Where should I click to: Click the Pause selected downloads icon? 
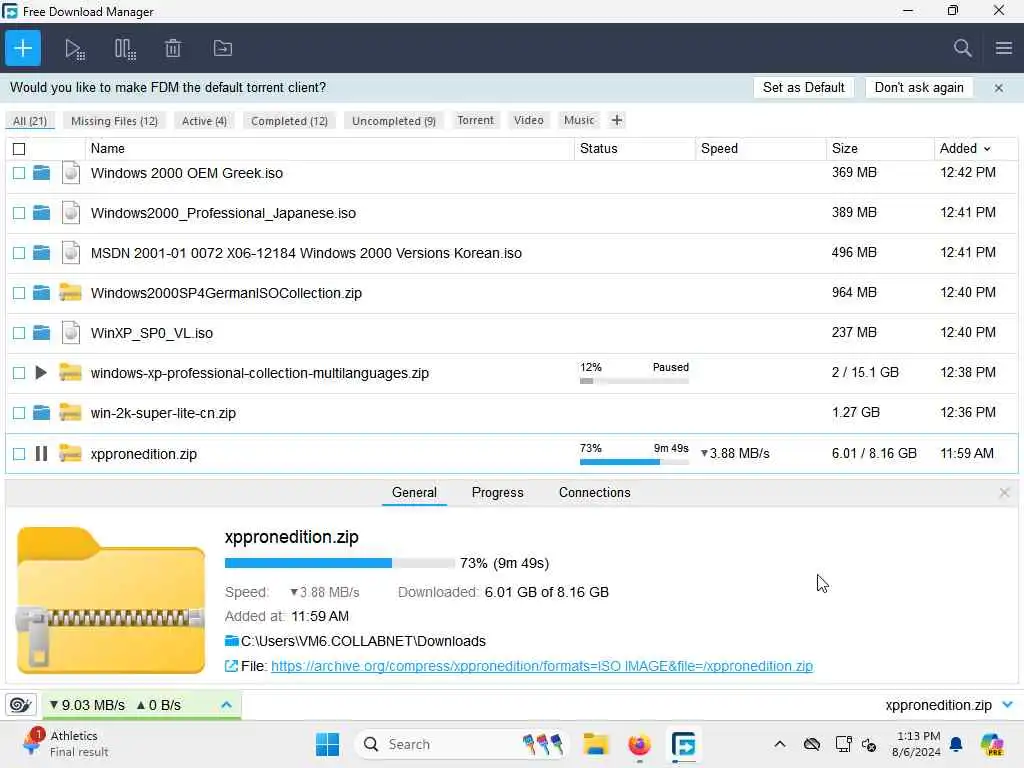tap(125, 49)
